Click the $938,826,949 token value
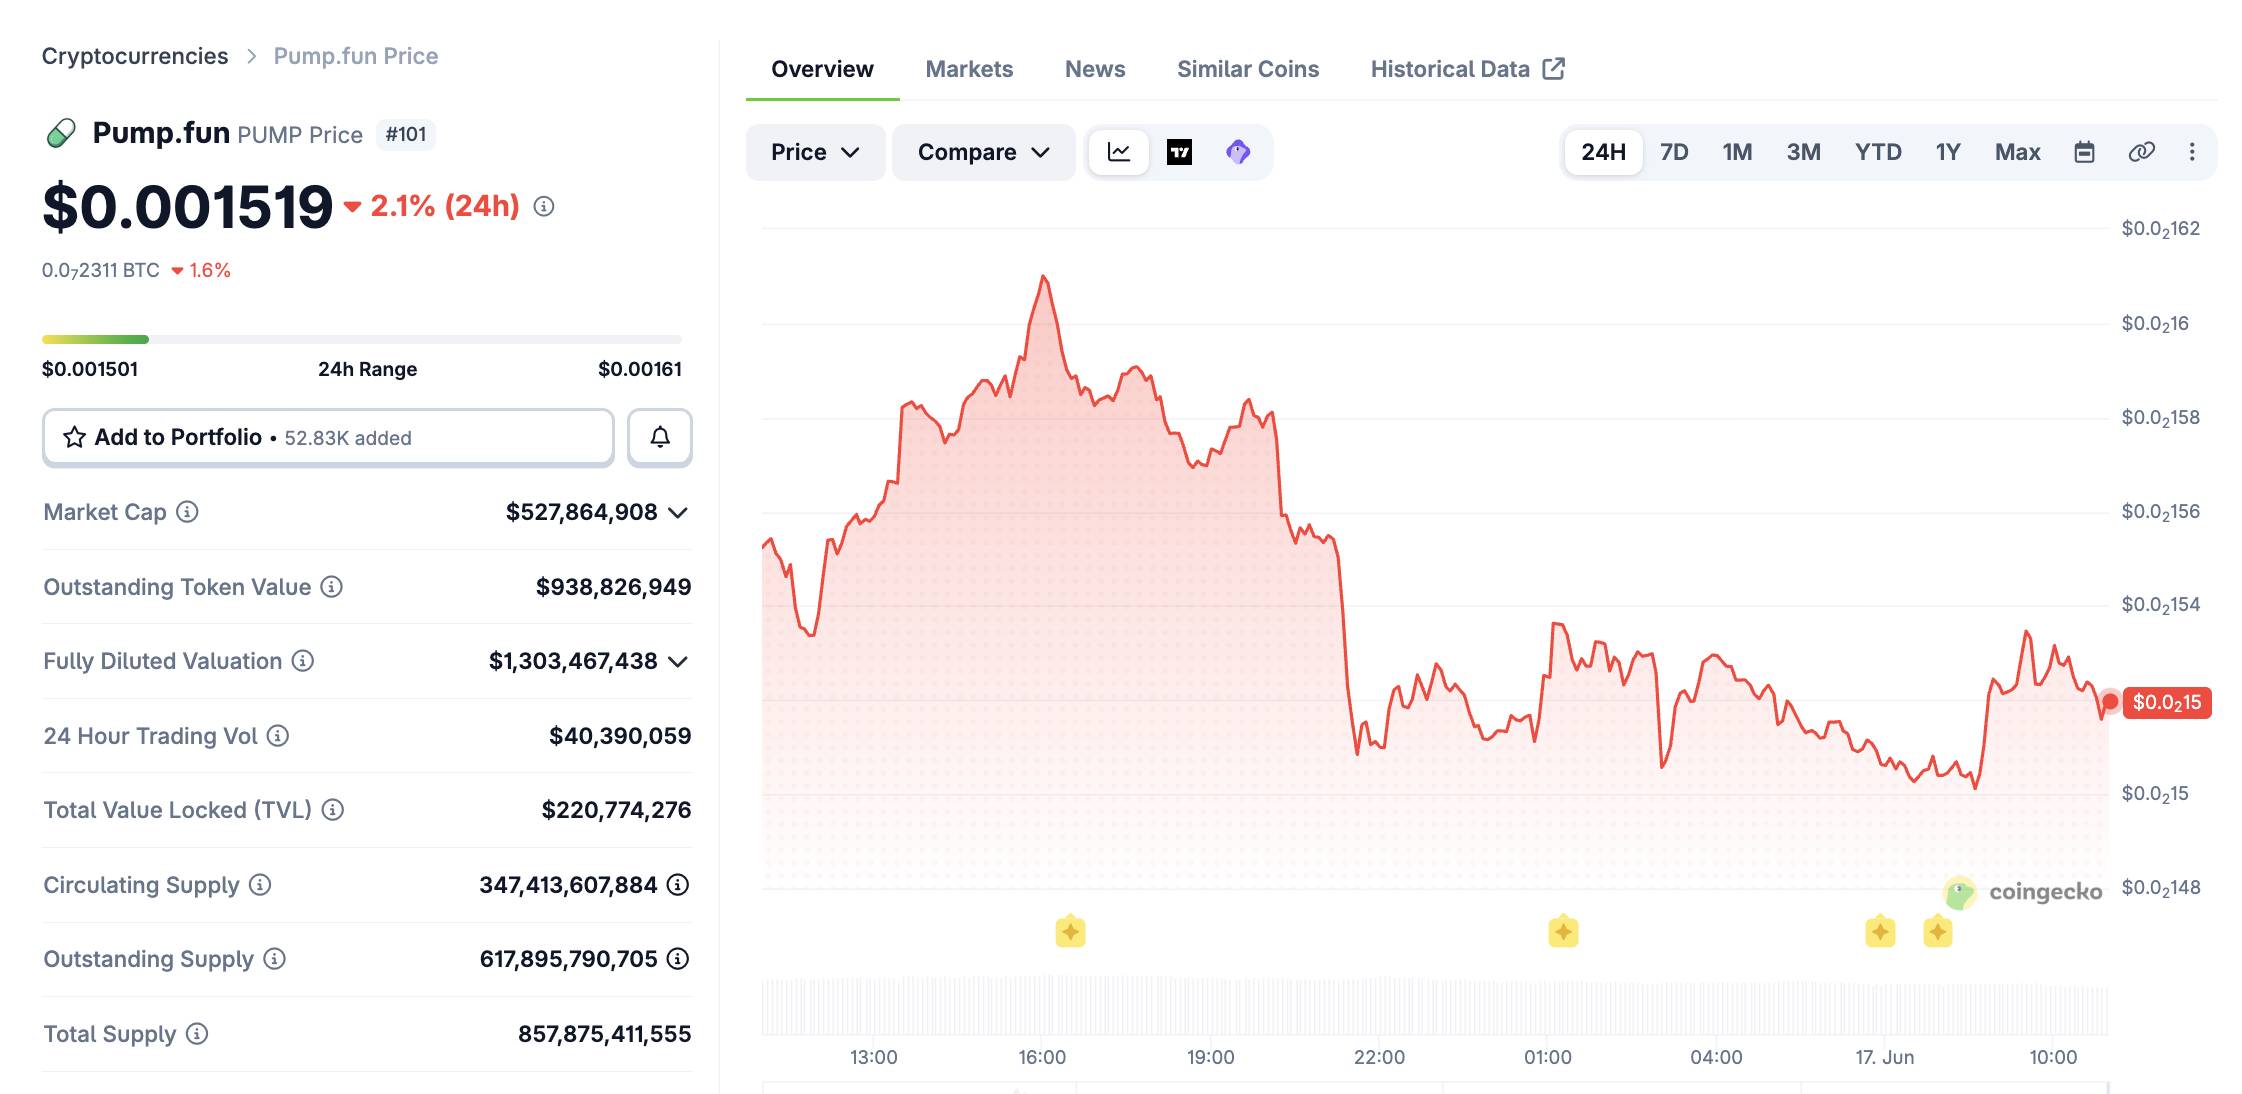Screen dimensions: 2242x1094 [613, 587]
